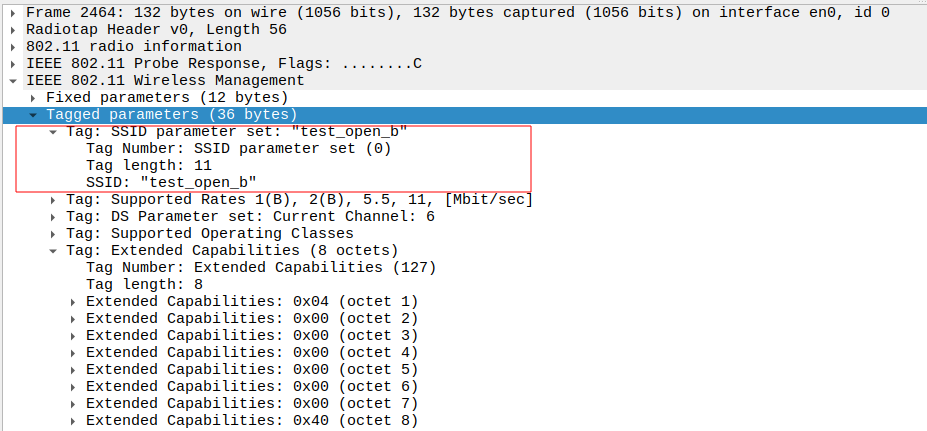Viewport: 927px width, 431px height.
Task: Expand Radiotap Header v0 section
Action: [13, 30]
